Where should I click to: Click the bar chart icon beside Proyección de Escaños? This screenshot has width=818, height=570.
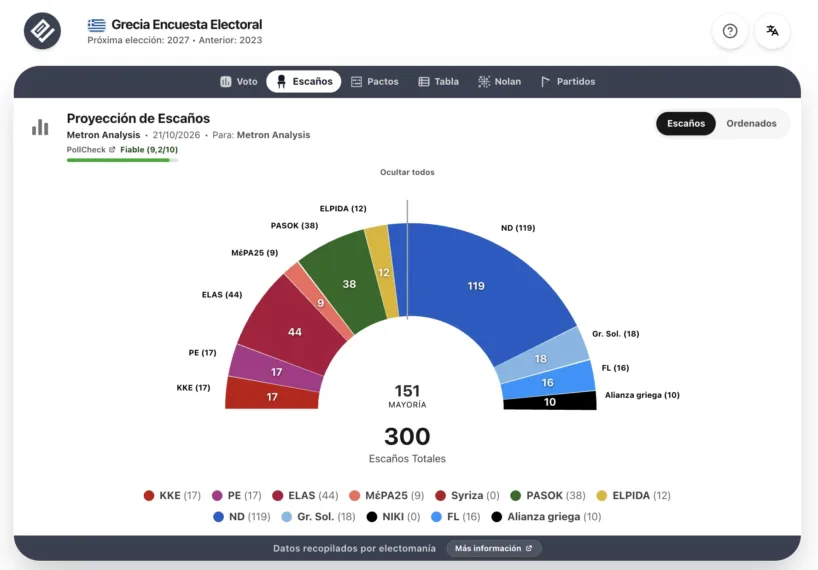point(40,127)
